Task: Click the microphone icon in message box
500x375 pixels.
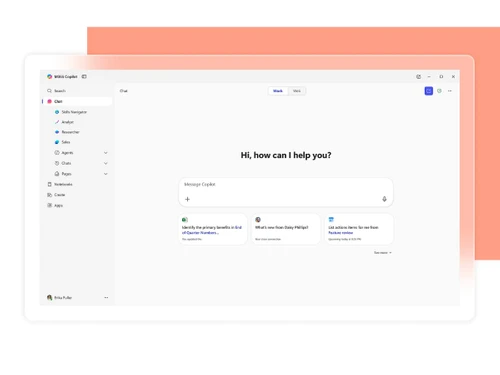Action: pos(384,199)
